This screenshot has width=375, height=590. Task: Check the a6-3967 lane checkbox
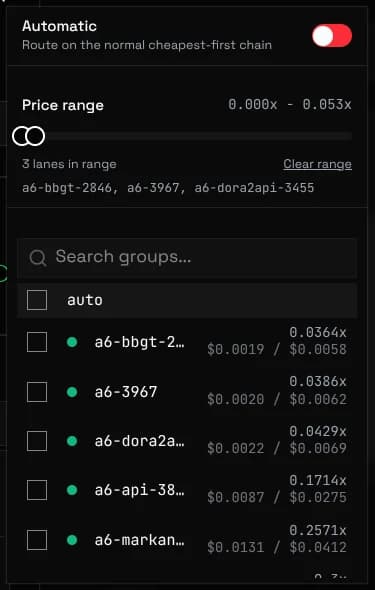pos(37,392)
